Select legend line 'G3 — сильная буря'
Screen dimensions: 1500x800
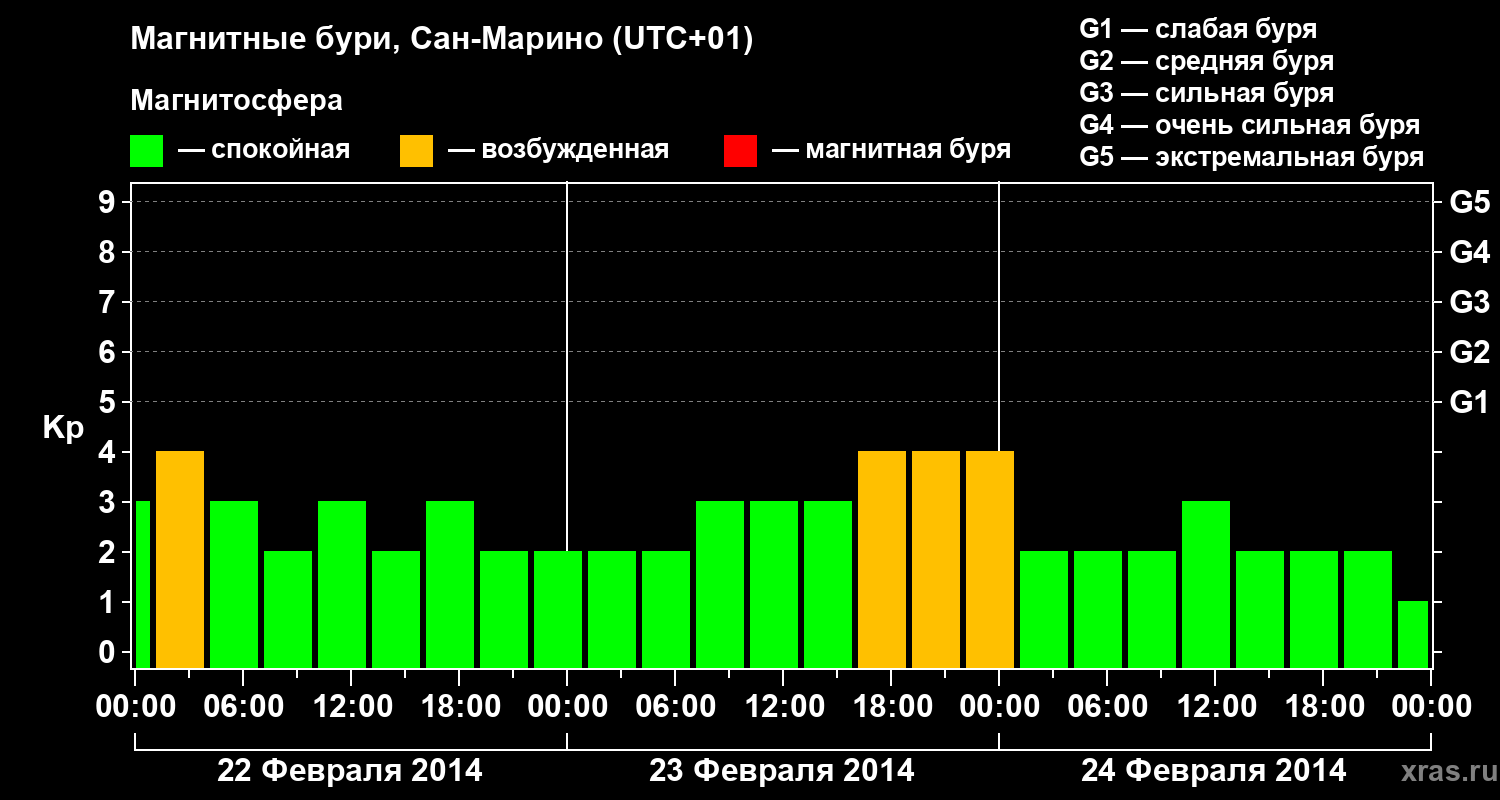coord(1207,93)
